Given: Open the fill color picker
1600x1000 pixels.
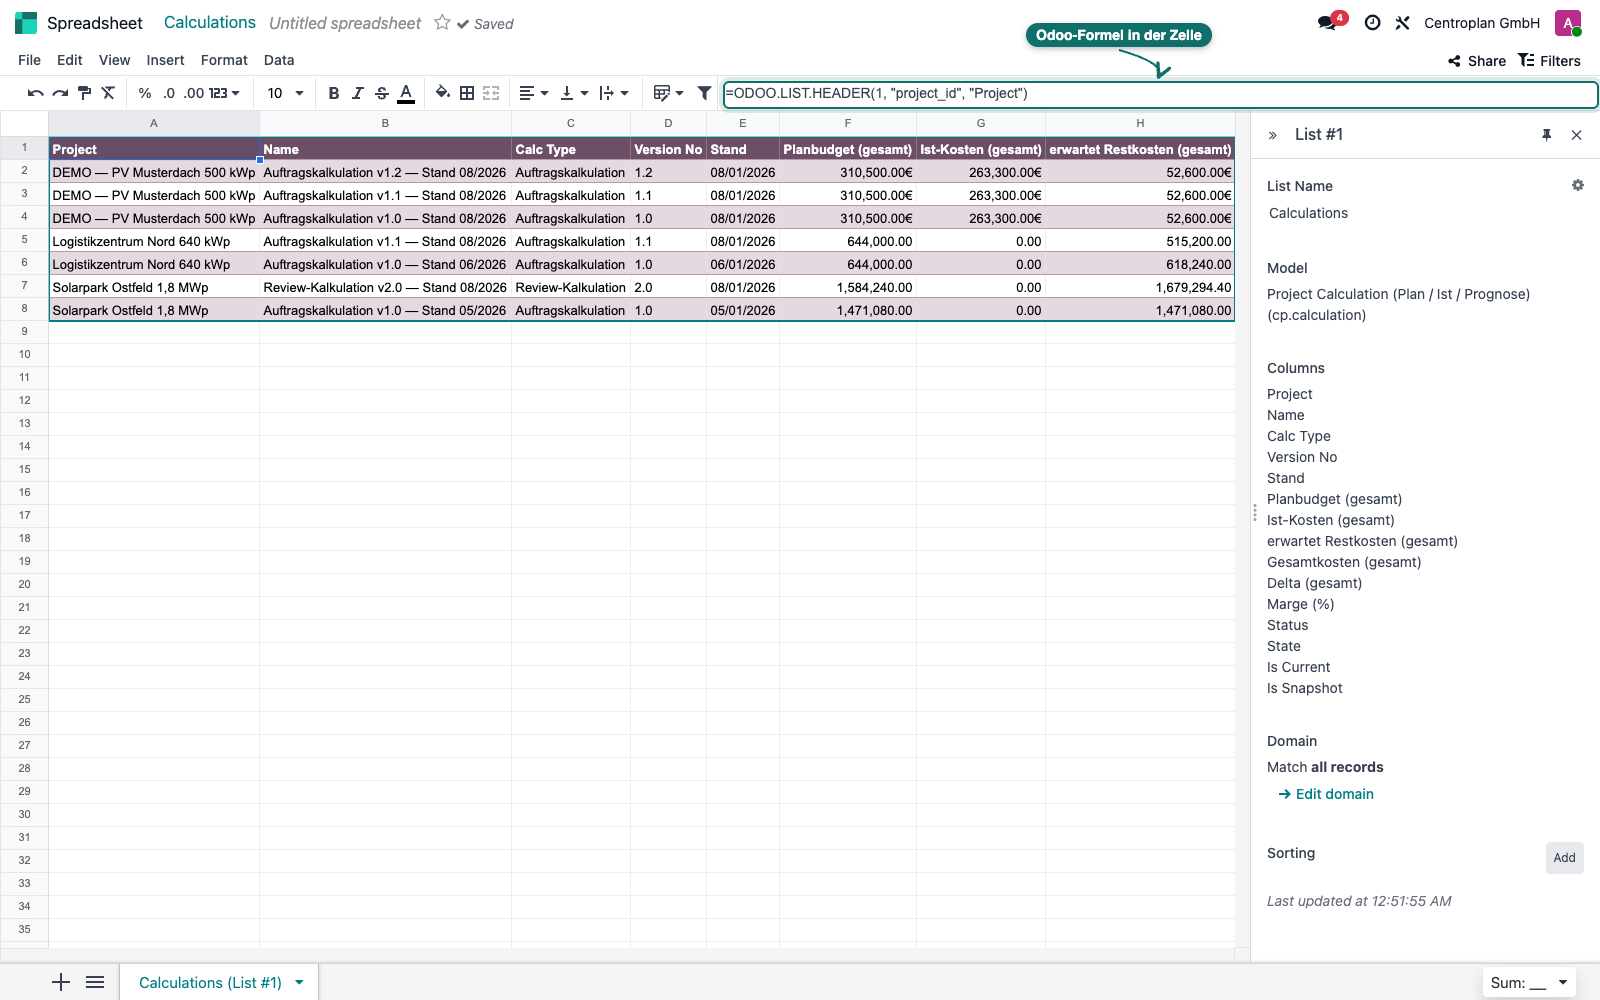Looking at the screenshot, I should click(442, 93).
